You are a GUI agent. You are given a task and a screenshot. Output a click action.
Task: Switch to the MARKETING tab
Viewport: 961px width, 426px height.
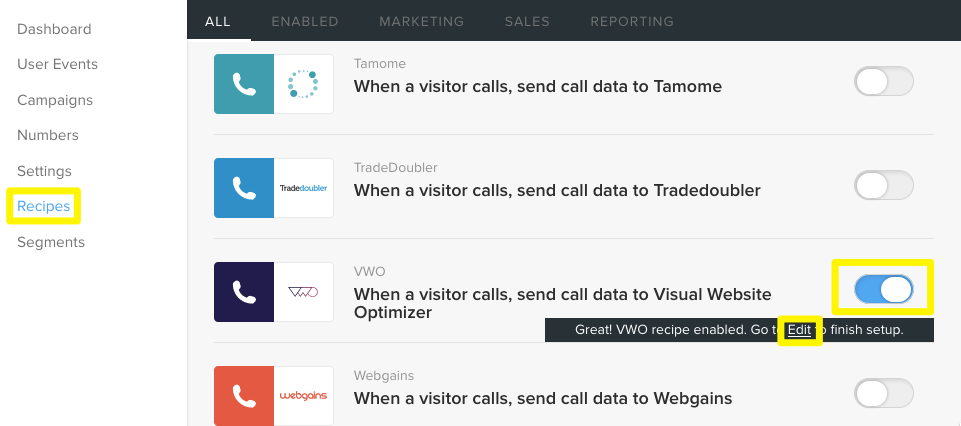(x=422, y=21)
